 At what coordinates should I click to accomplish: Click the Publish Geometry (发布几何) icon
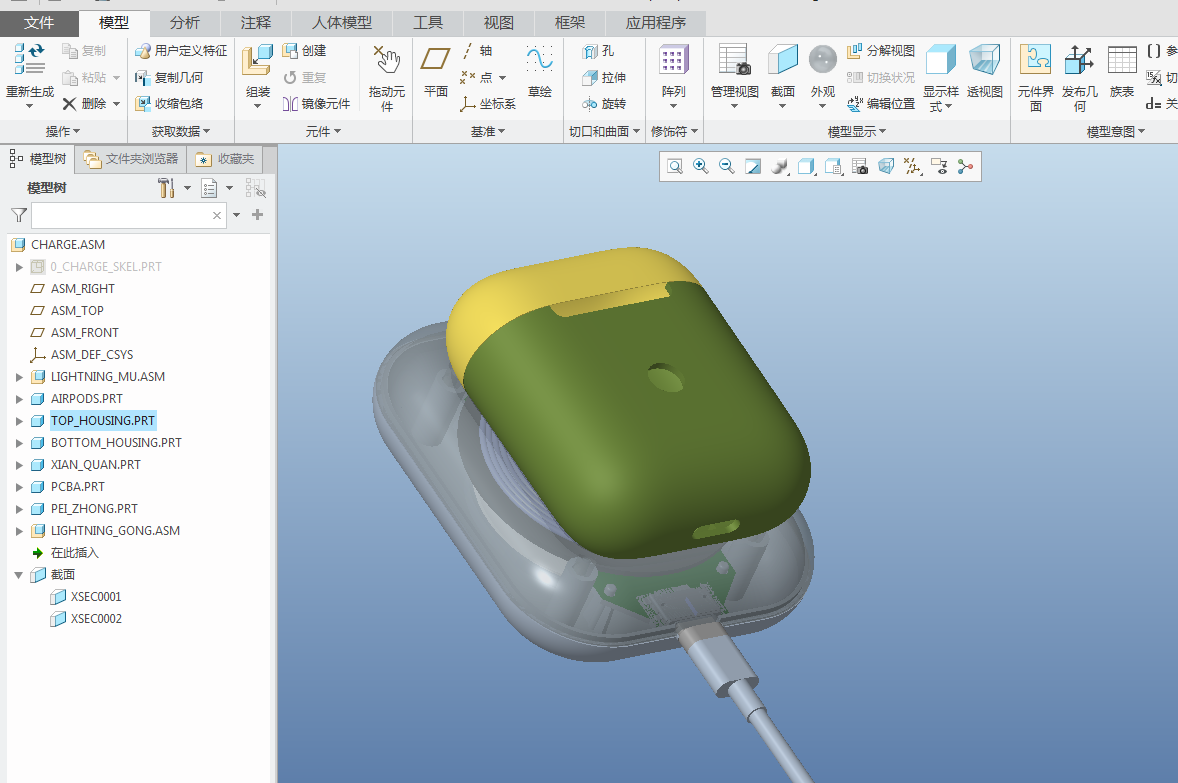pyautogui.click(x=1079, y=59)
